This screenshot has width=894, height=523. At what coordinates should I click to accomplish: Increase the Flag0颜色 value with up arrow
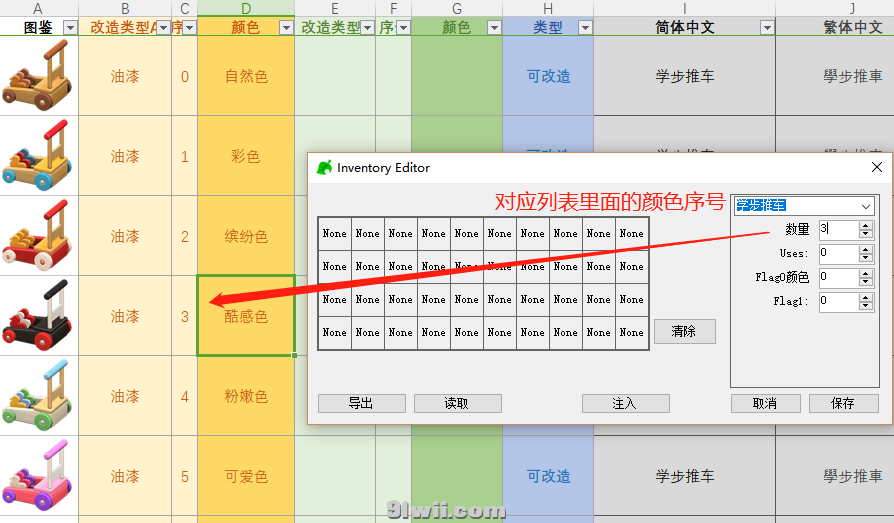[865, 272]
